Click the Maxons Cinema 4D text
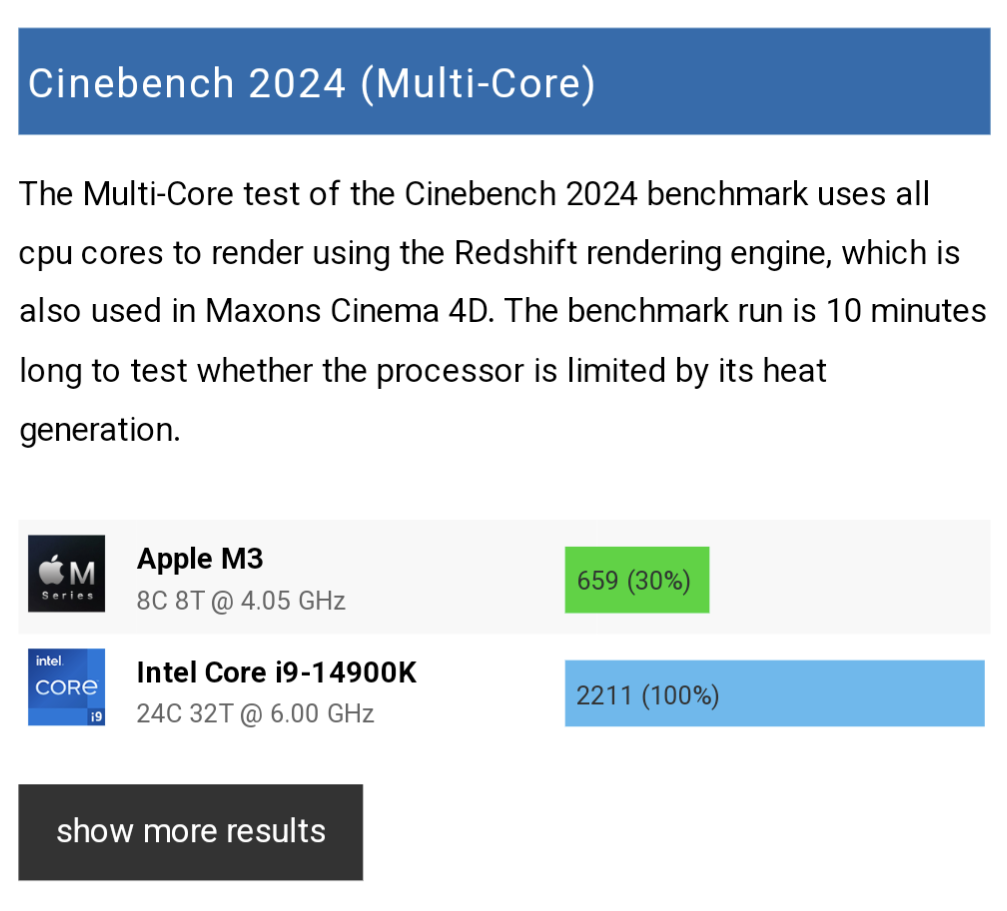Viewport: 1007px width, 911px height. click(x=350, y=311)
